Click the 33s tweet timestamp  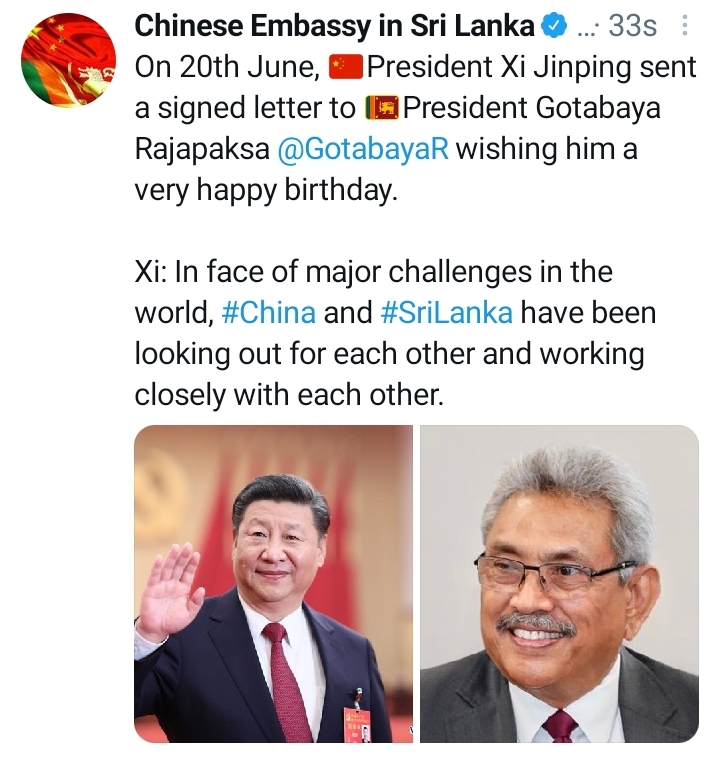click(x=633, y=26)
